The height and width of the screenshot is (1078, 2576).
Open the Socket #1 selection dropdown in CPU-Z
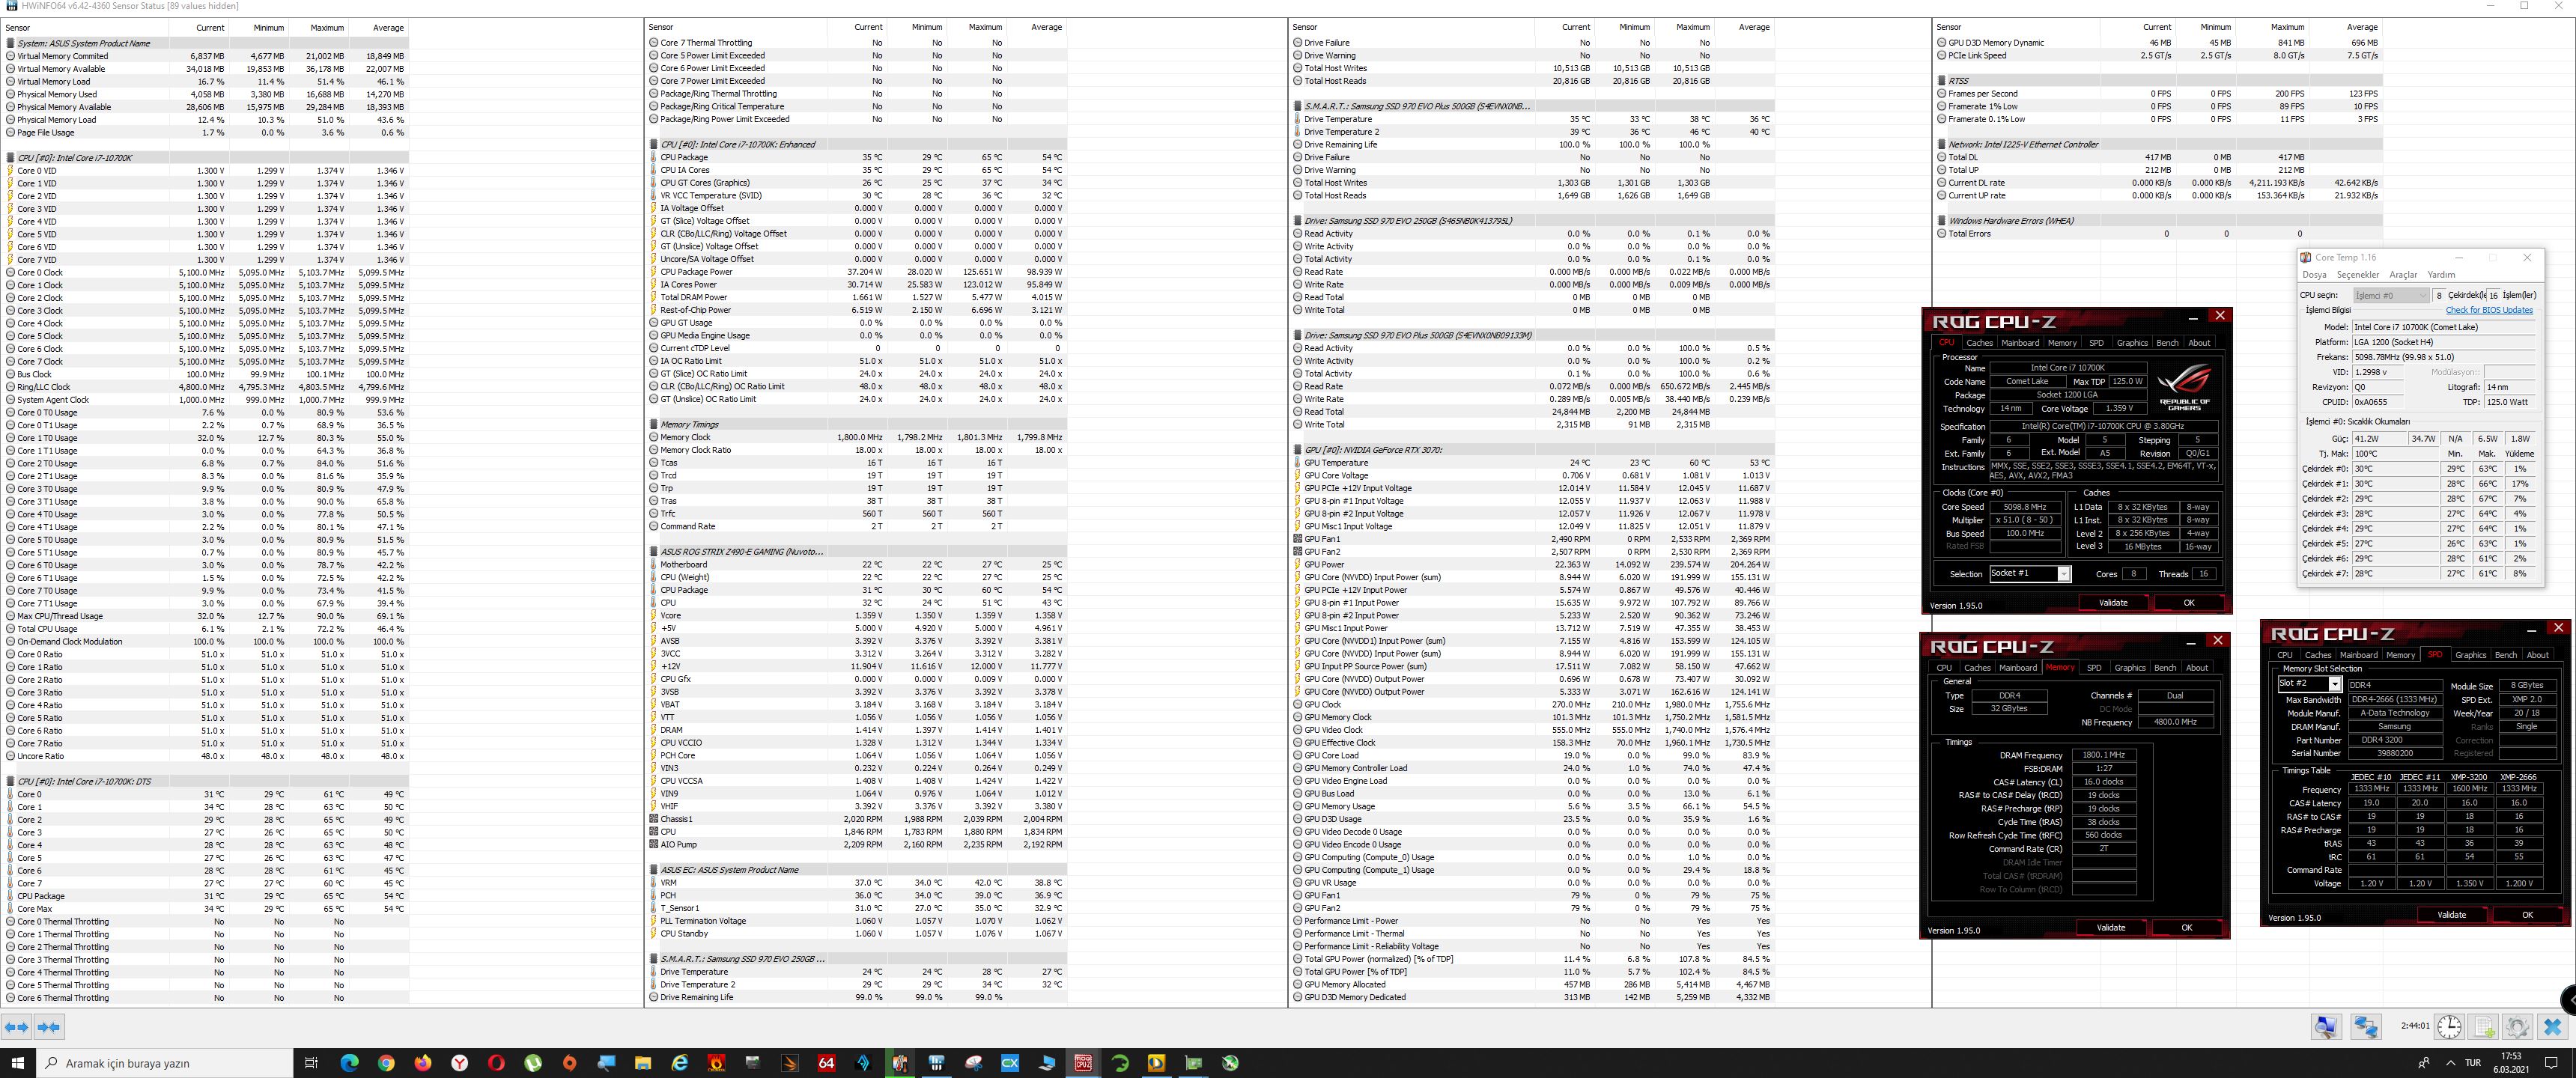click(x=2029, y=573)
